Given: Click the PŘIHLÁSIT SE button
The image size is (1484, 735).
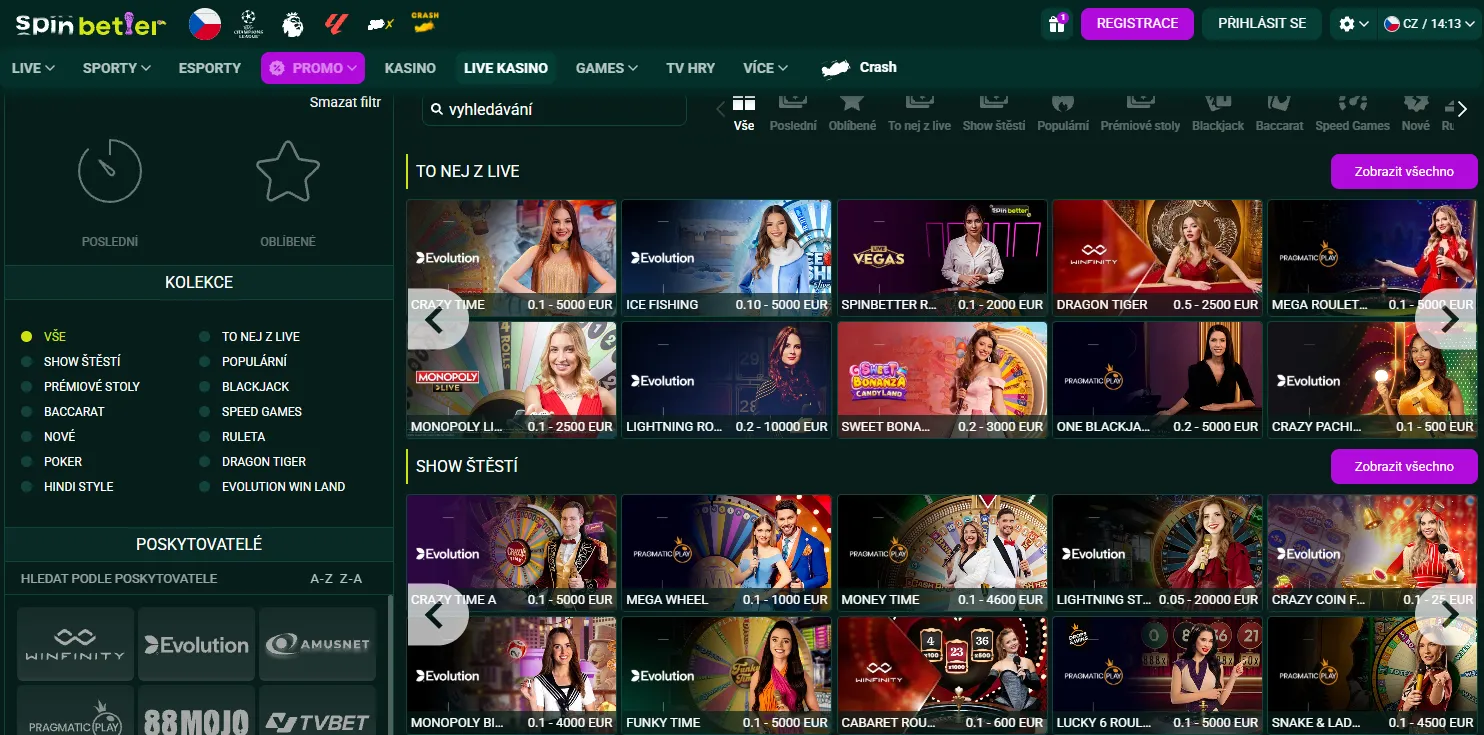Looking at the screenshot, I should 1262,24.
